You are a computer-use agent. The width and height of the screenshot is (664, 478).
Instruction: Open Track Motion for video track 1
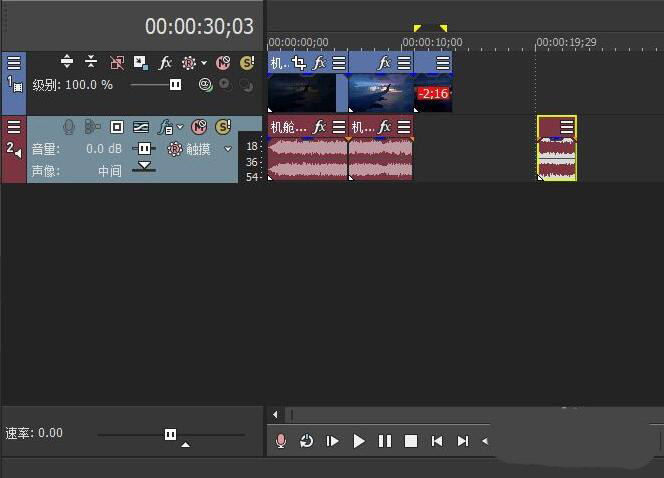(141, 63)
